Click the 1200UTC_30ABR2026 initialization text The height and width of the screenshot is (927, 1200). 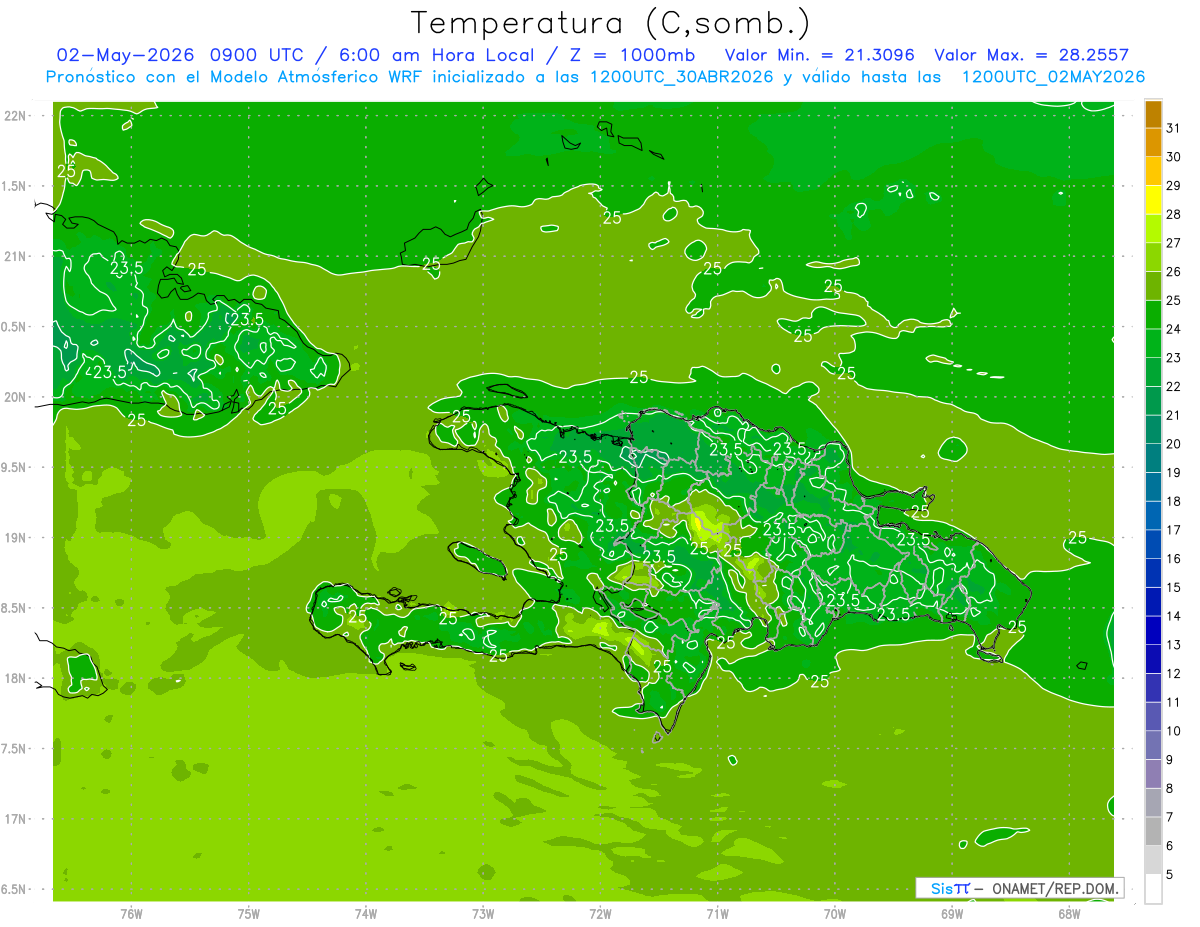(681, 77)
